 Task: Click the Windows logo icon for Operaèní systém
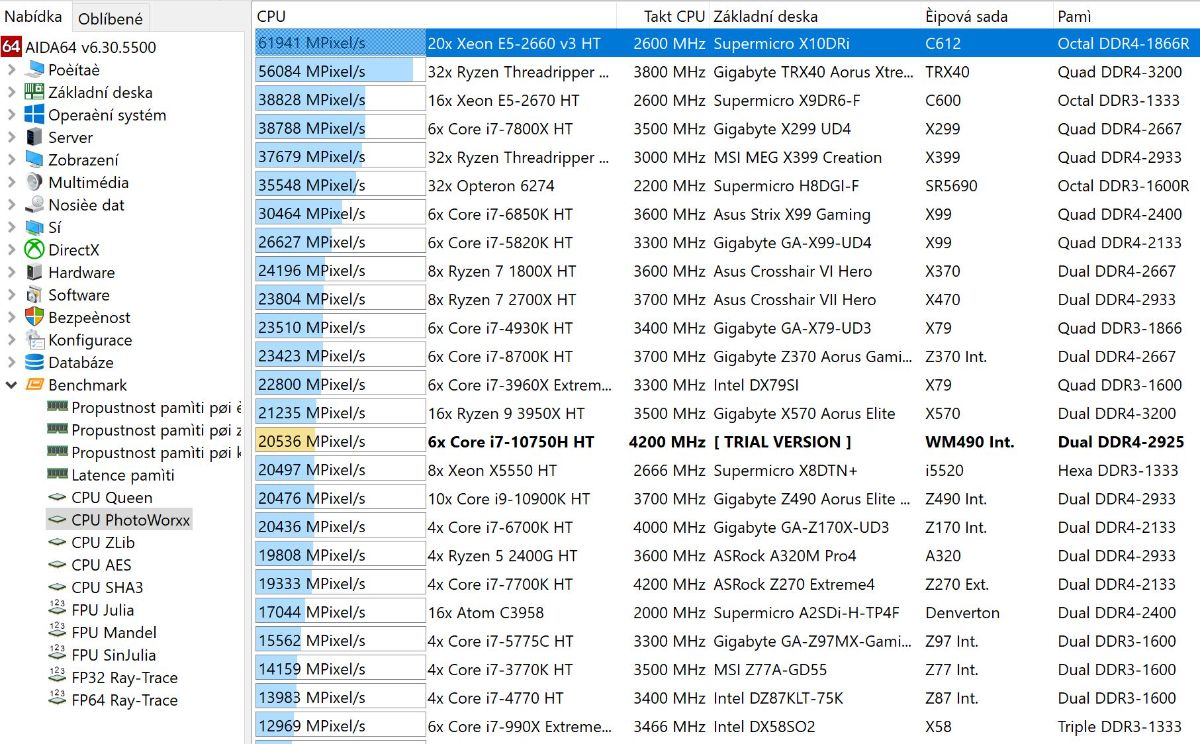click(x=35, y=115)
